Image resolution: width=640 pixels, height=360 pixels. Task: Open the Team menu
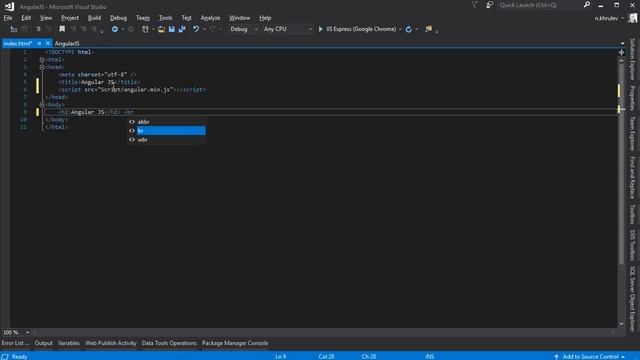tap(143, 18)
